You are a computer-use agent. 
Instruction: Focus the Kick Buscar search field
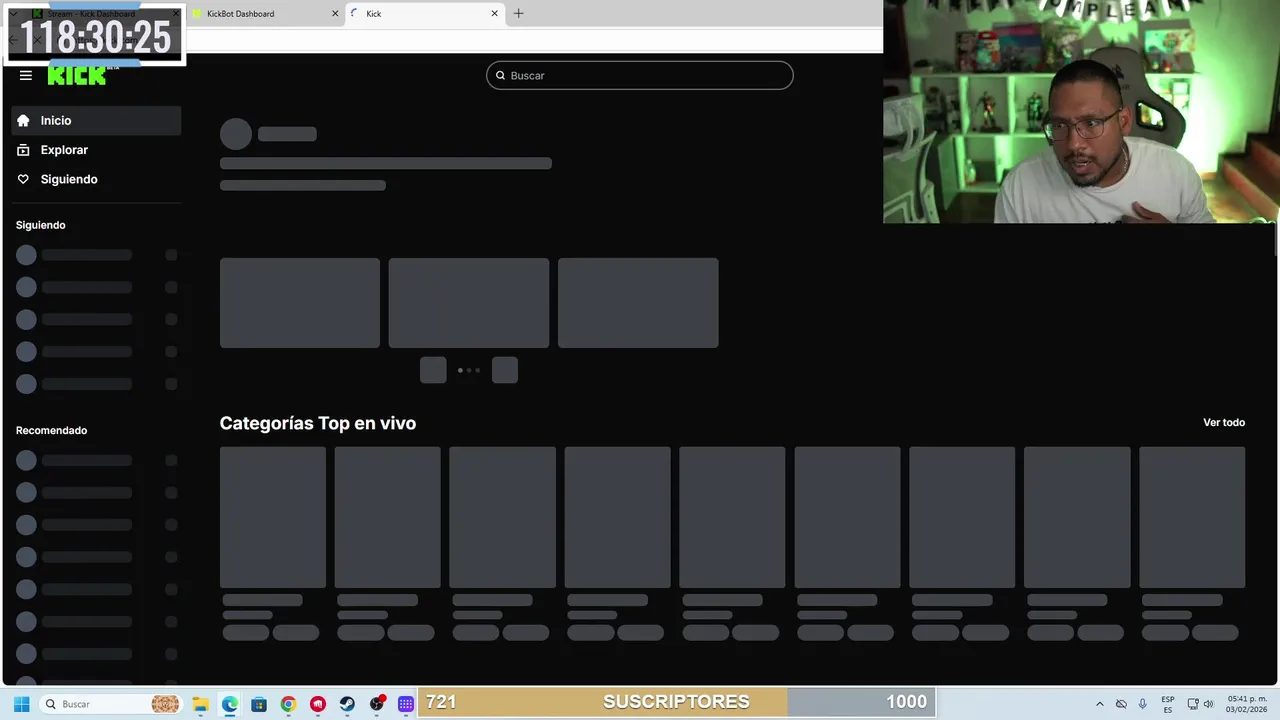pos(640,75)
